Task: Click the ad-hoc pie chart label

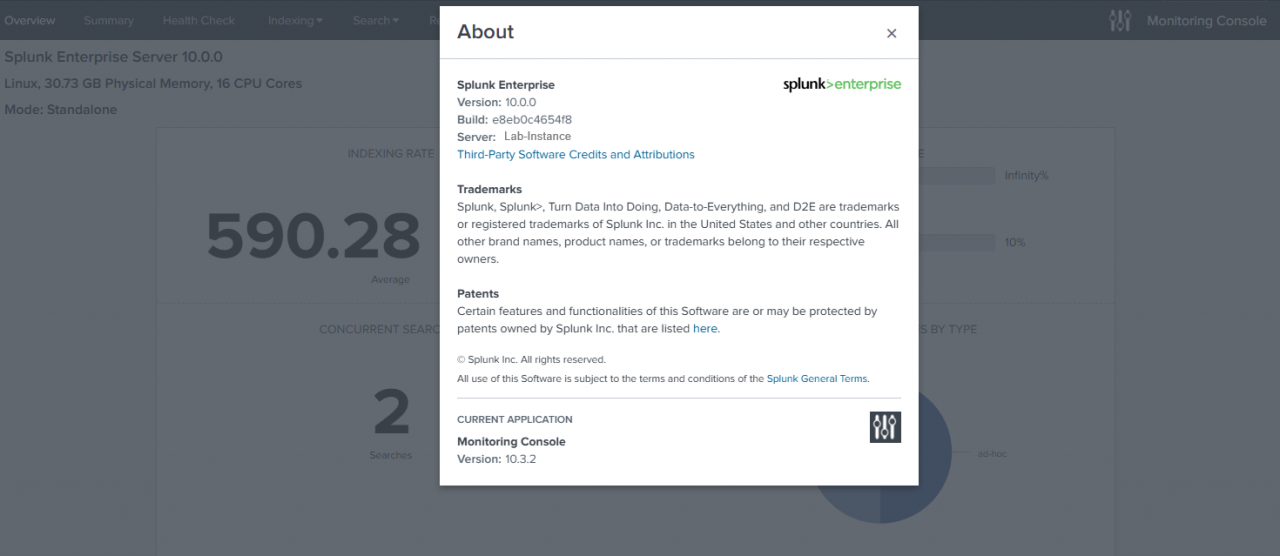Action: tap(992, 454)
